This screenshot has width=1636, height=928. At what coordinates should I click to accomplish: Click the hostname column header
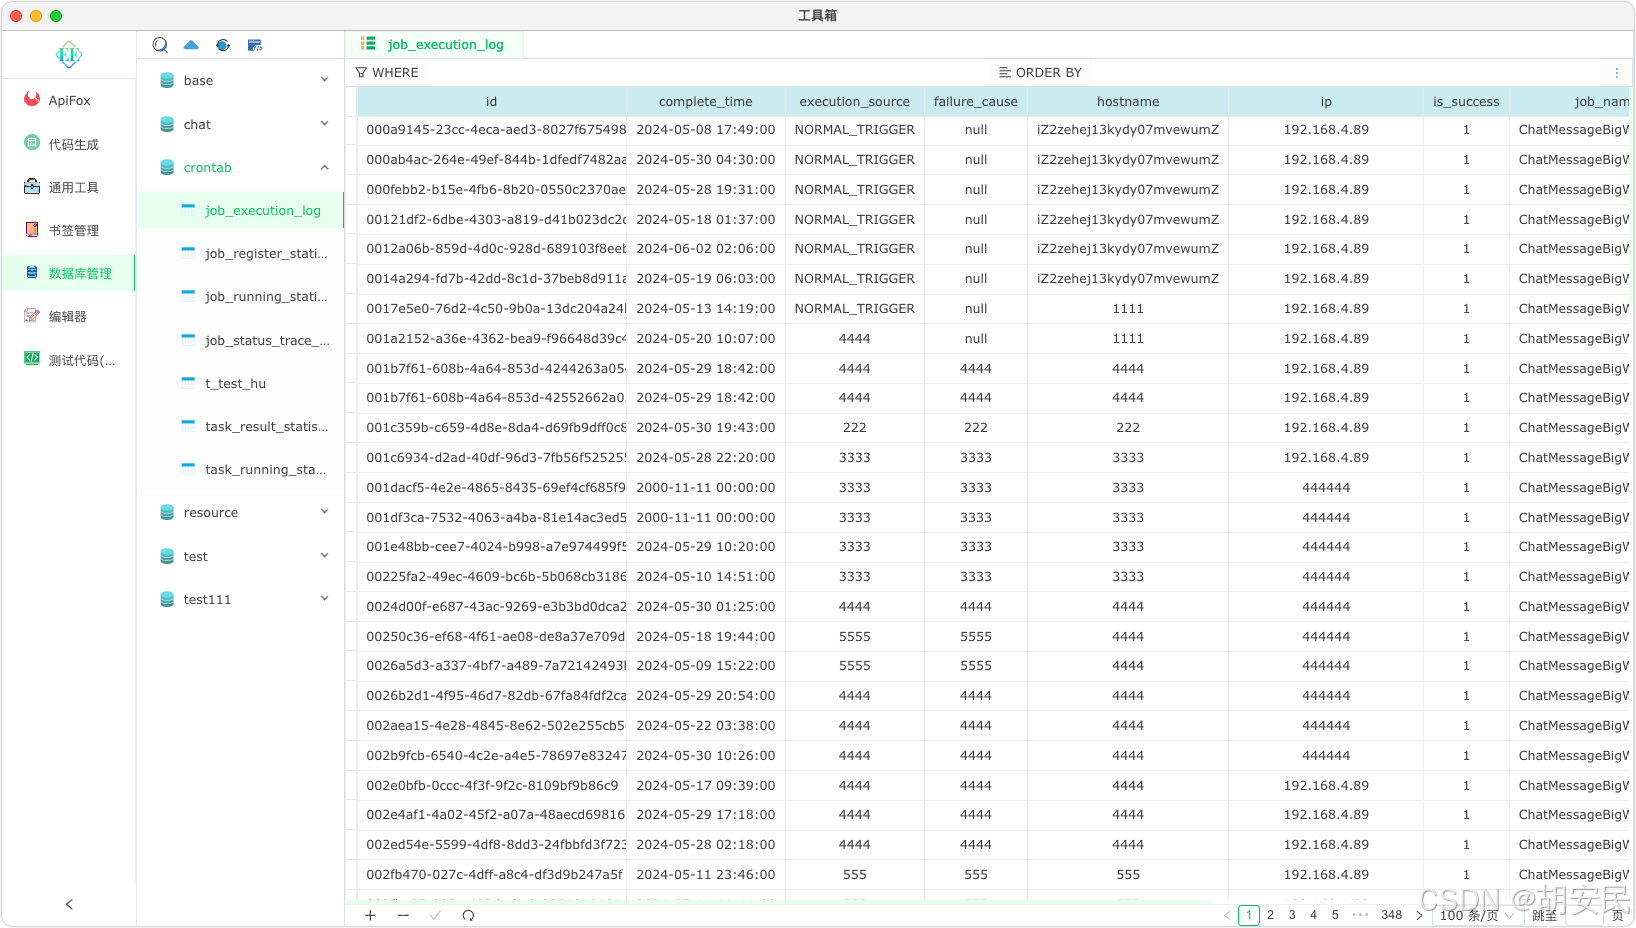(x=1128, y=102)
